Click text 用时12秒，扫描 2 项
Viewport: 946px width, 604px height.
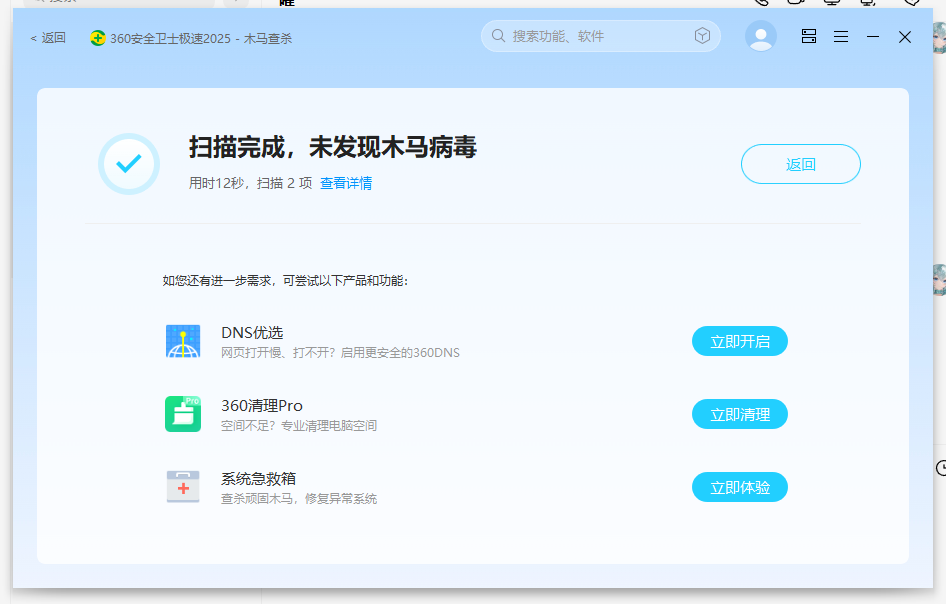[250, 183]
